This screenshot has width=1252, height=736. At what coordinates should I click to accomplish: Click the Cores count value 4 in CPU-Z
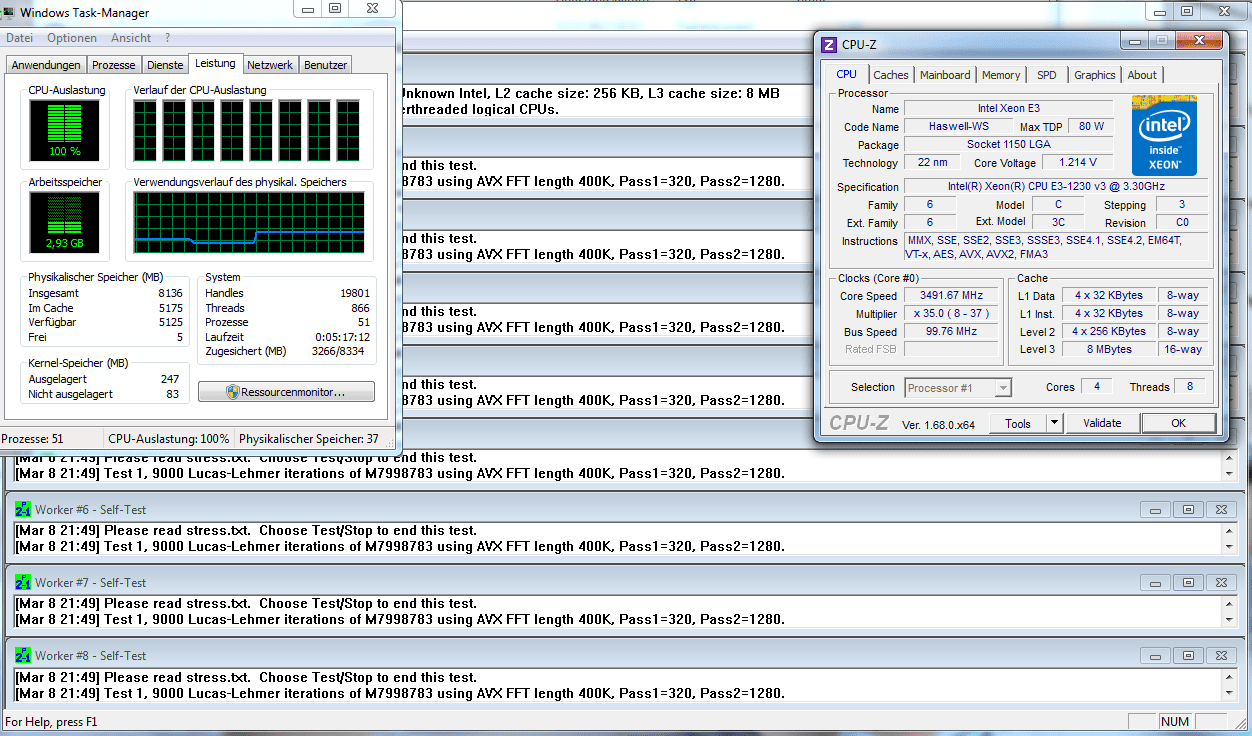tap(1097, 388)
